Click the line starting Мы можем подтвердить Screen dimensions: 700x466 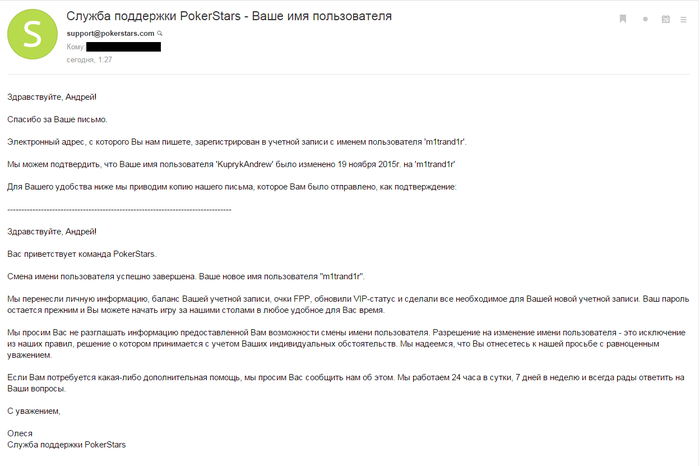(230, 164)
